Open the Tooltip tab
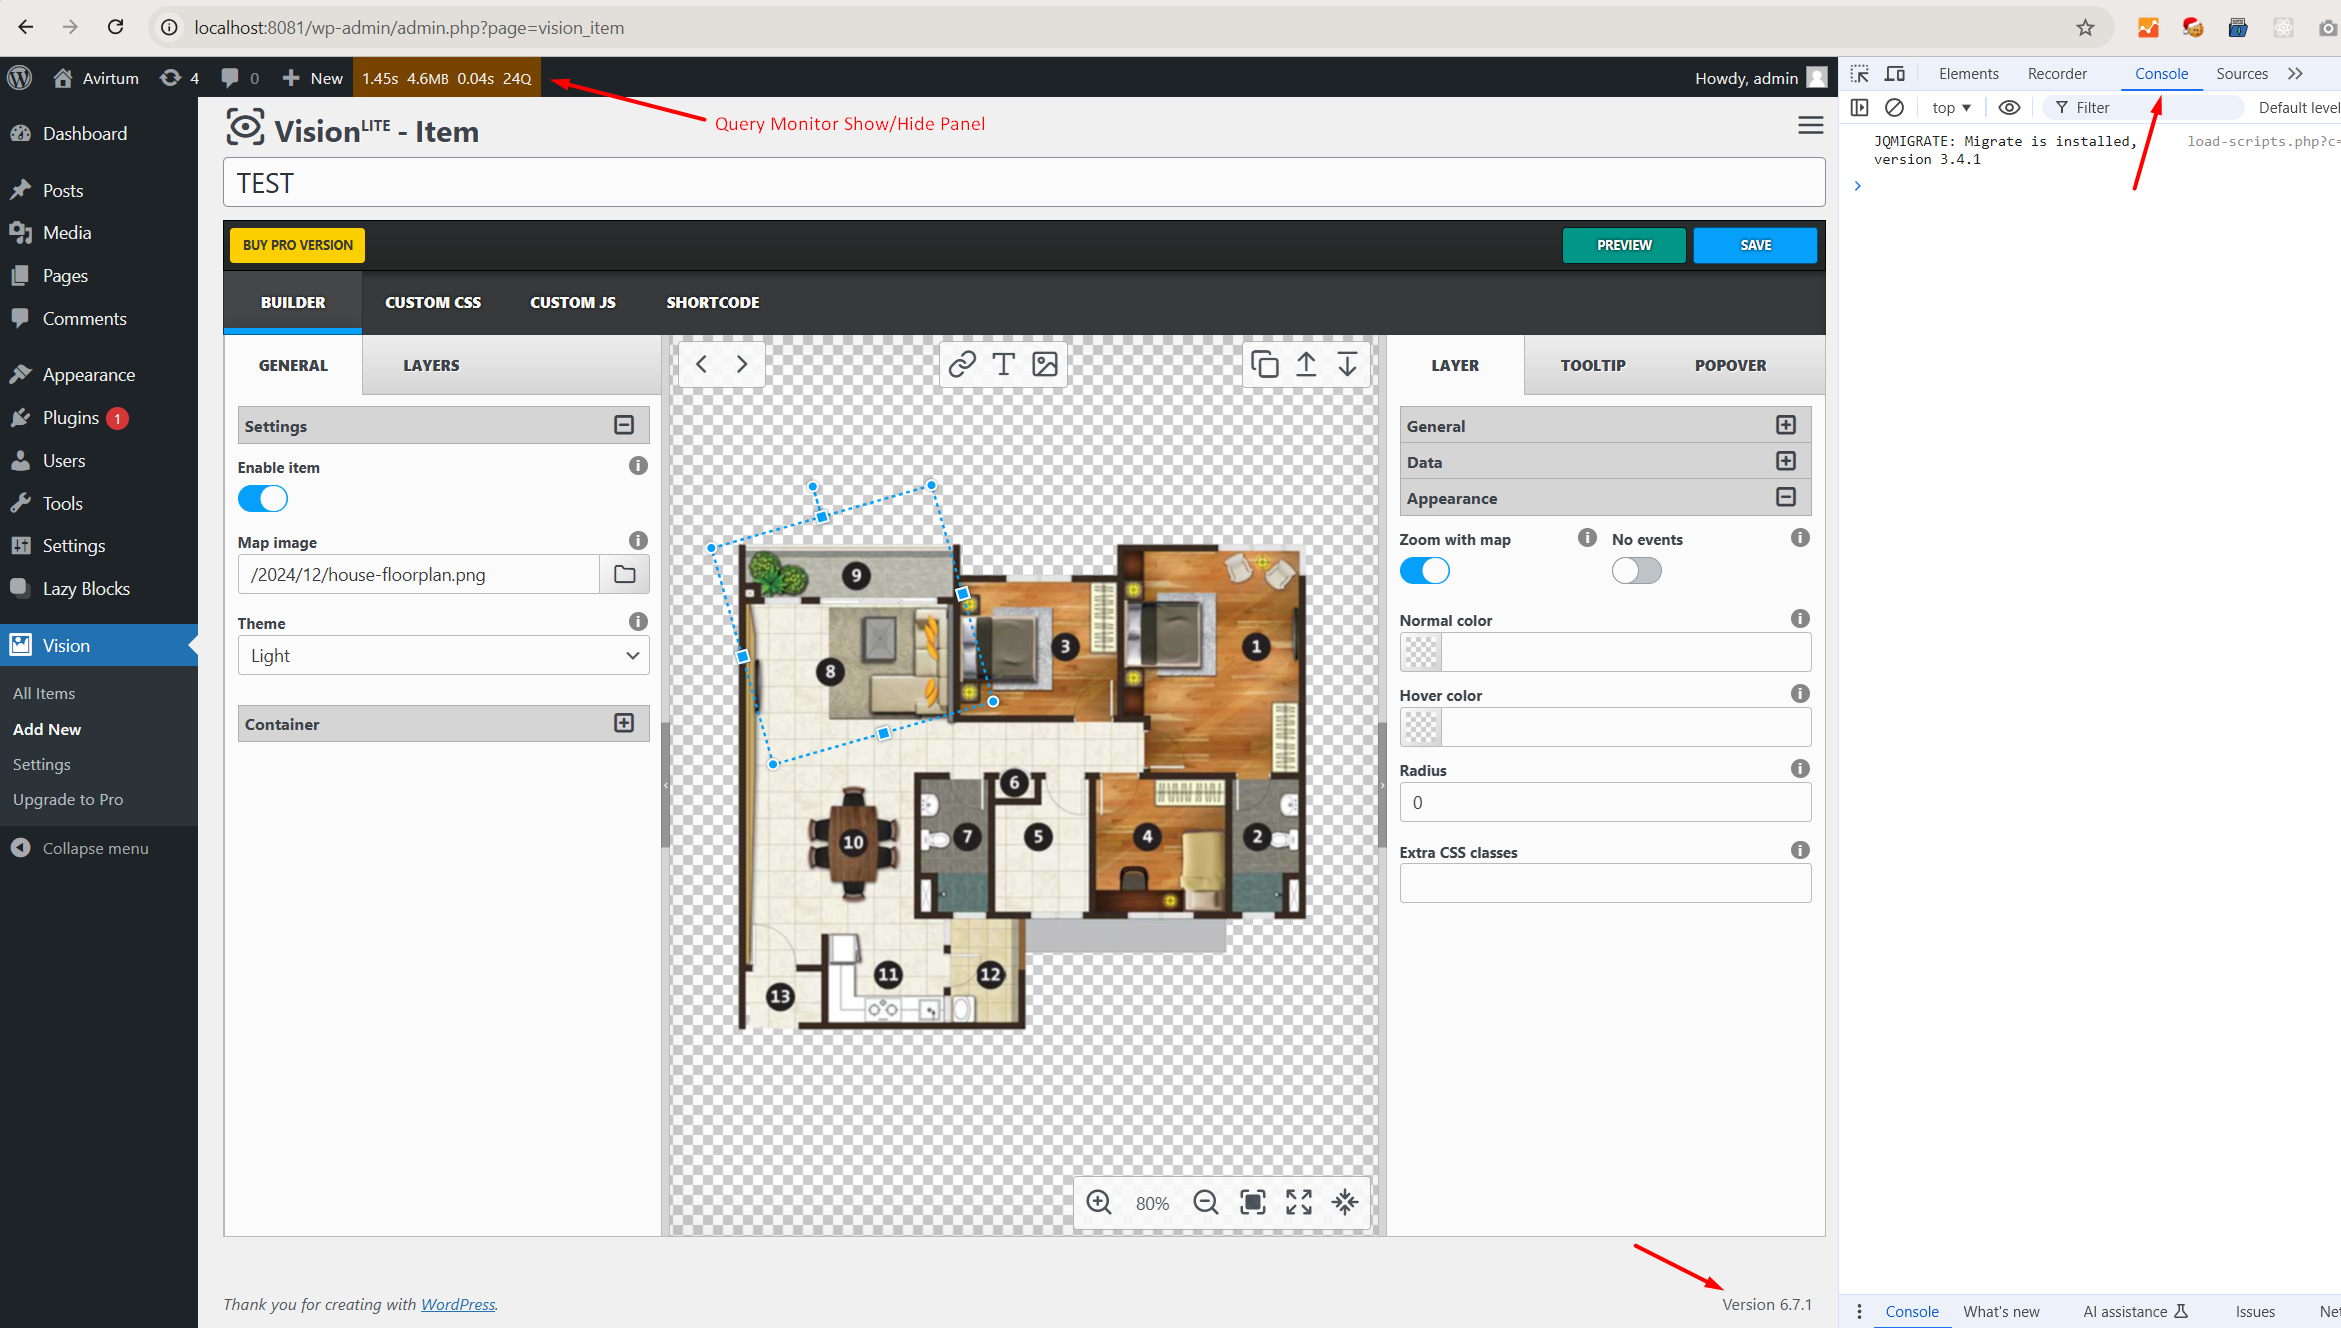The height and width of the screenshot is (1328, 2341). (x=1593, y=365)
